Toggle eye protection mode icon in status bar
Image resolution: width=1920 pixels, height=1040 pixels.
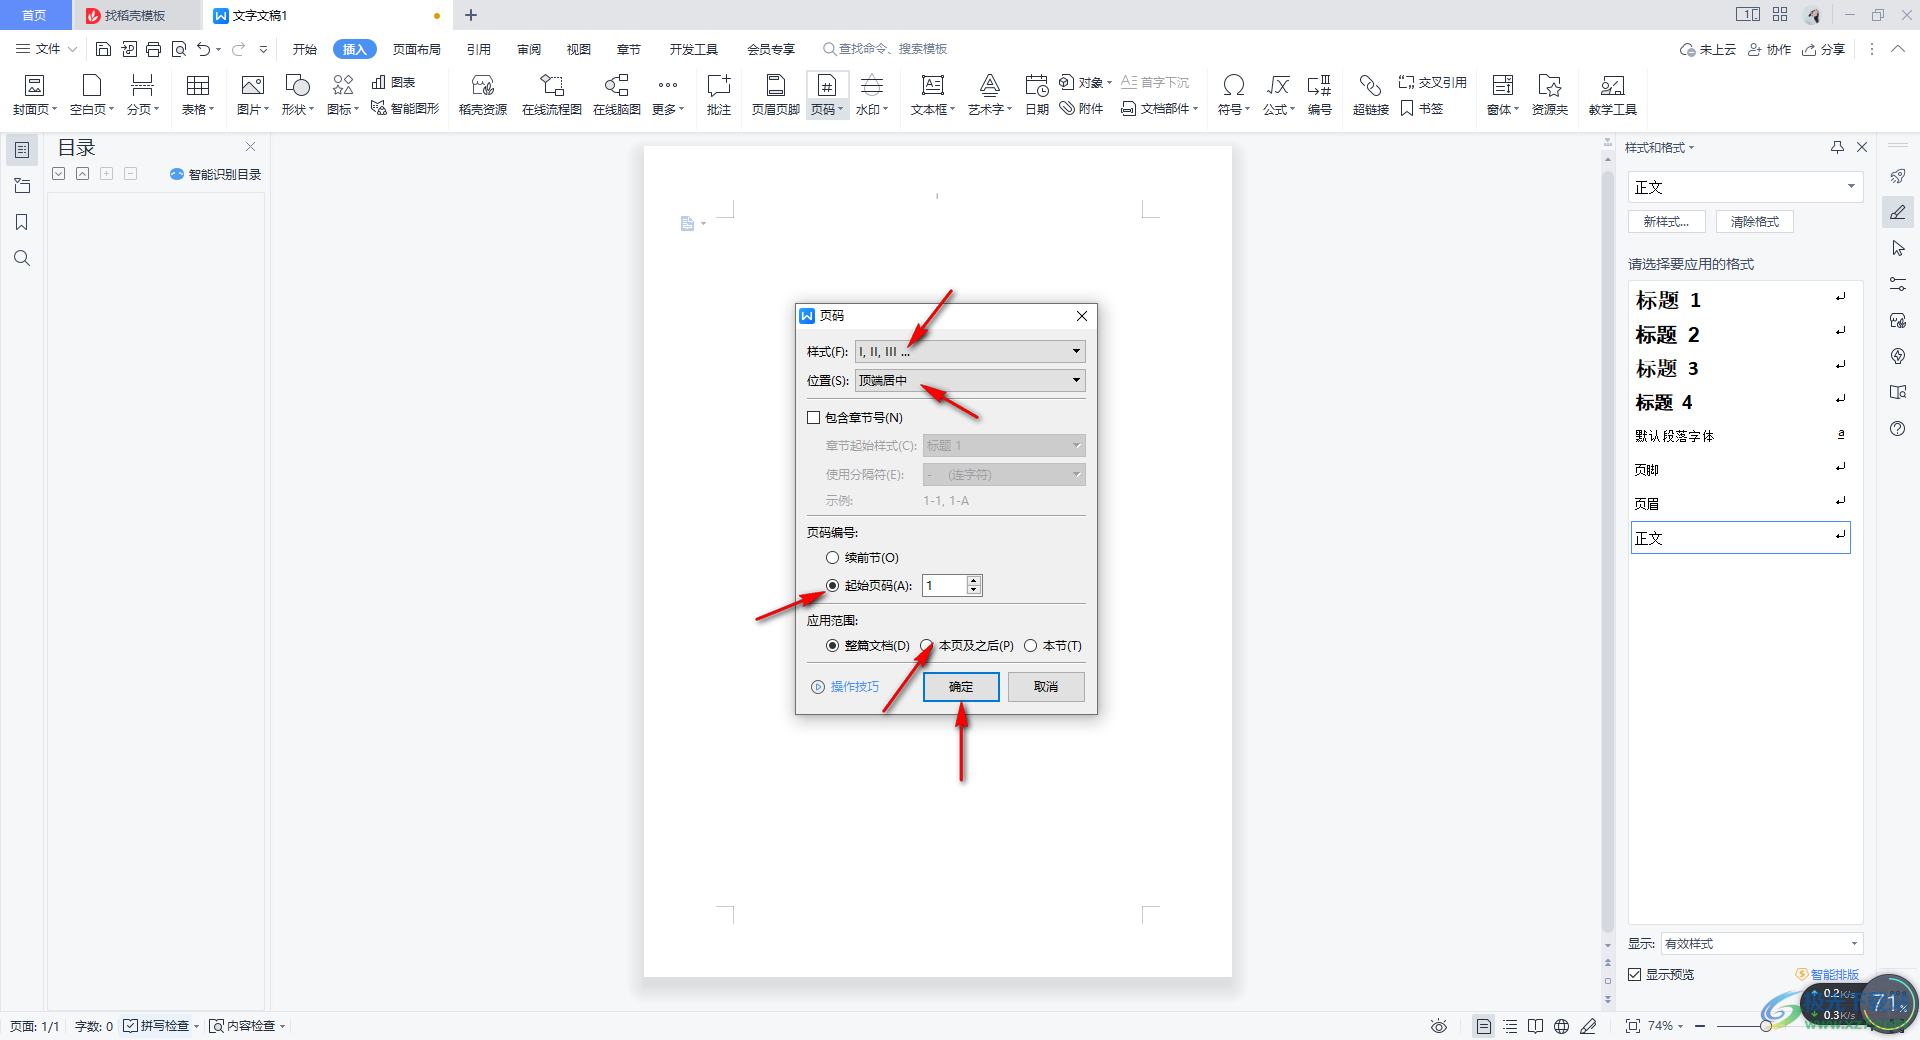(x=1439, y=1026)
